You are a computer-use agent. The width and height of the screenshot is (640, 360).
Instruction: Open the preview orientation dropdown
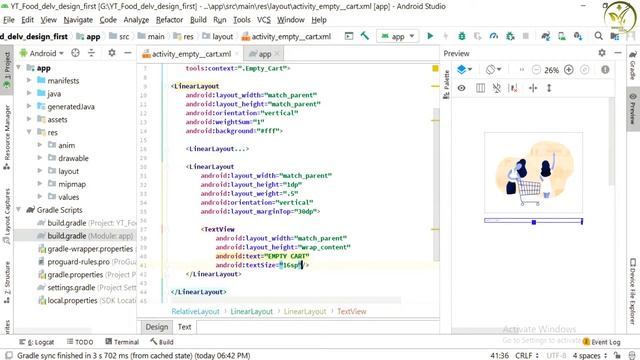click(x=493, y=70)
